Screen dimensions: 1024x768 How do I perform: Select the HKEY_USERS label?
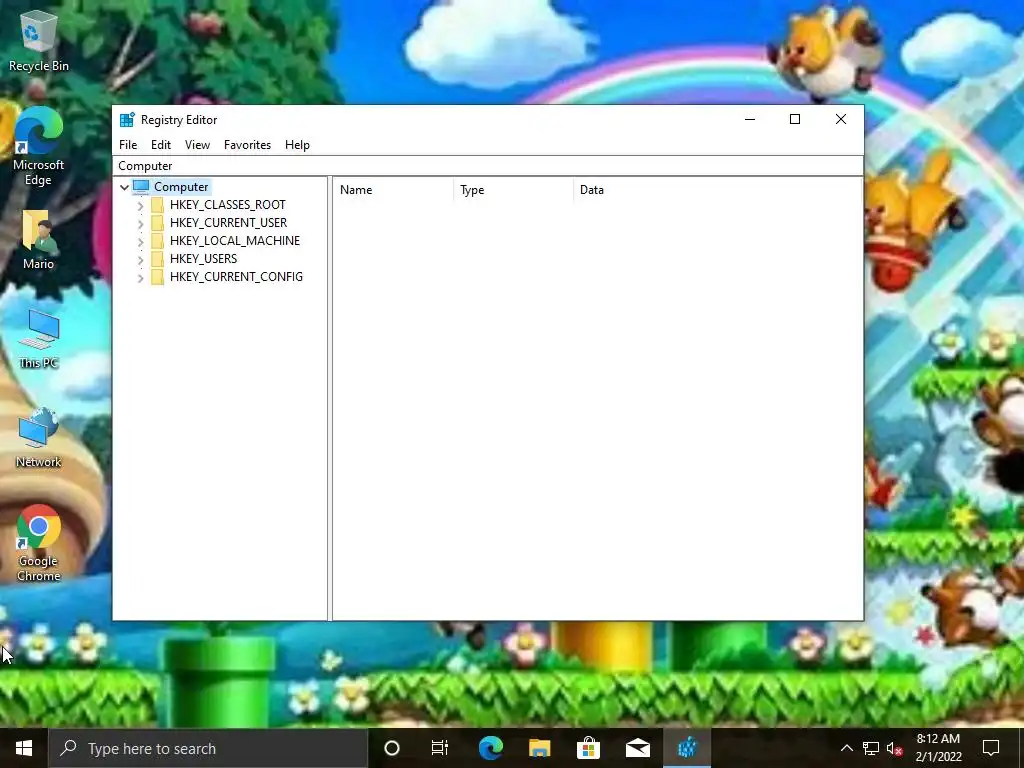pos(203,259)
